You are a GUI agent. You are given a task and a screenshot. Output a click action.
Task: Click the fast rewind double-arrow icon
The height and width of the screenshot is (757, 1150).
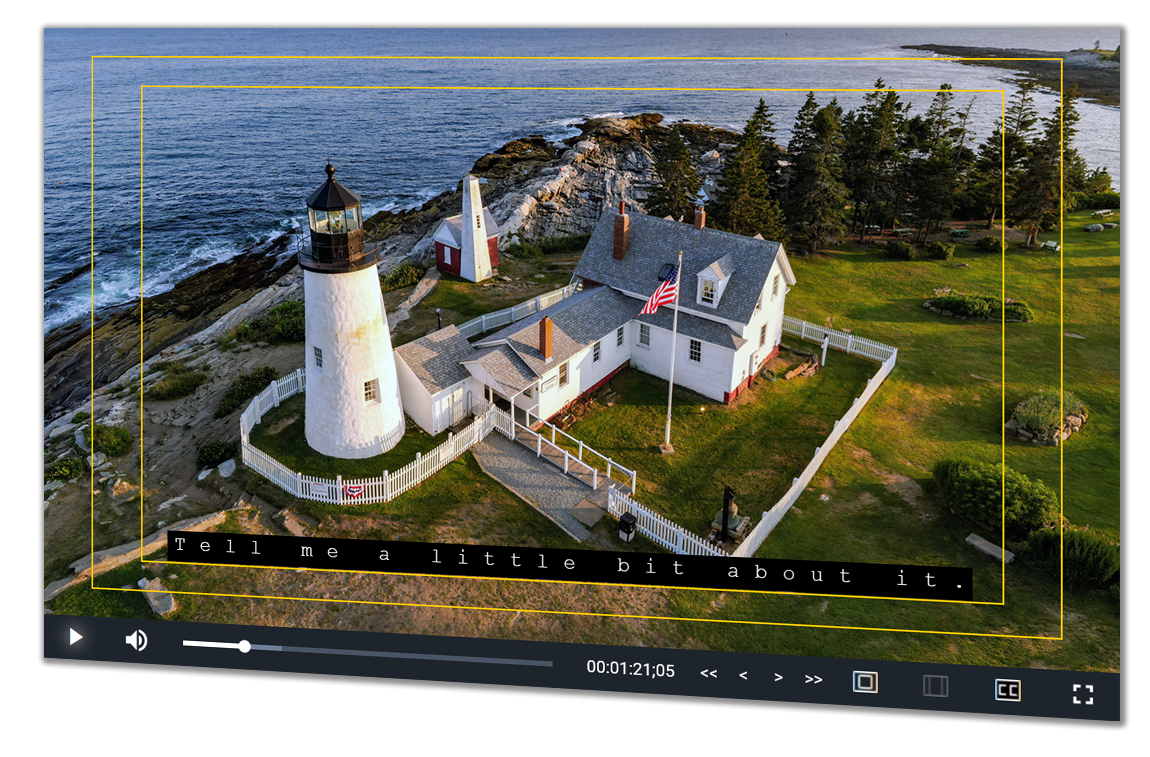click(708, 674)
